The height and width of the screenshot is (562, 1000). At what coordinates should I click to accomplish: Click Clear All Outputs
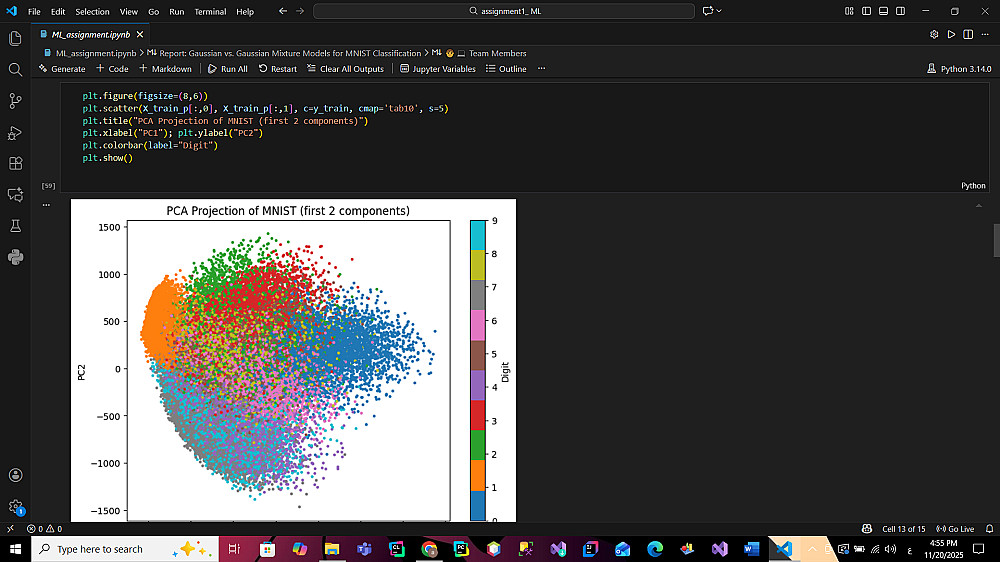(345, 69)
